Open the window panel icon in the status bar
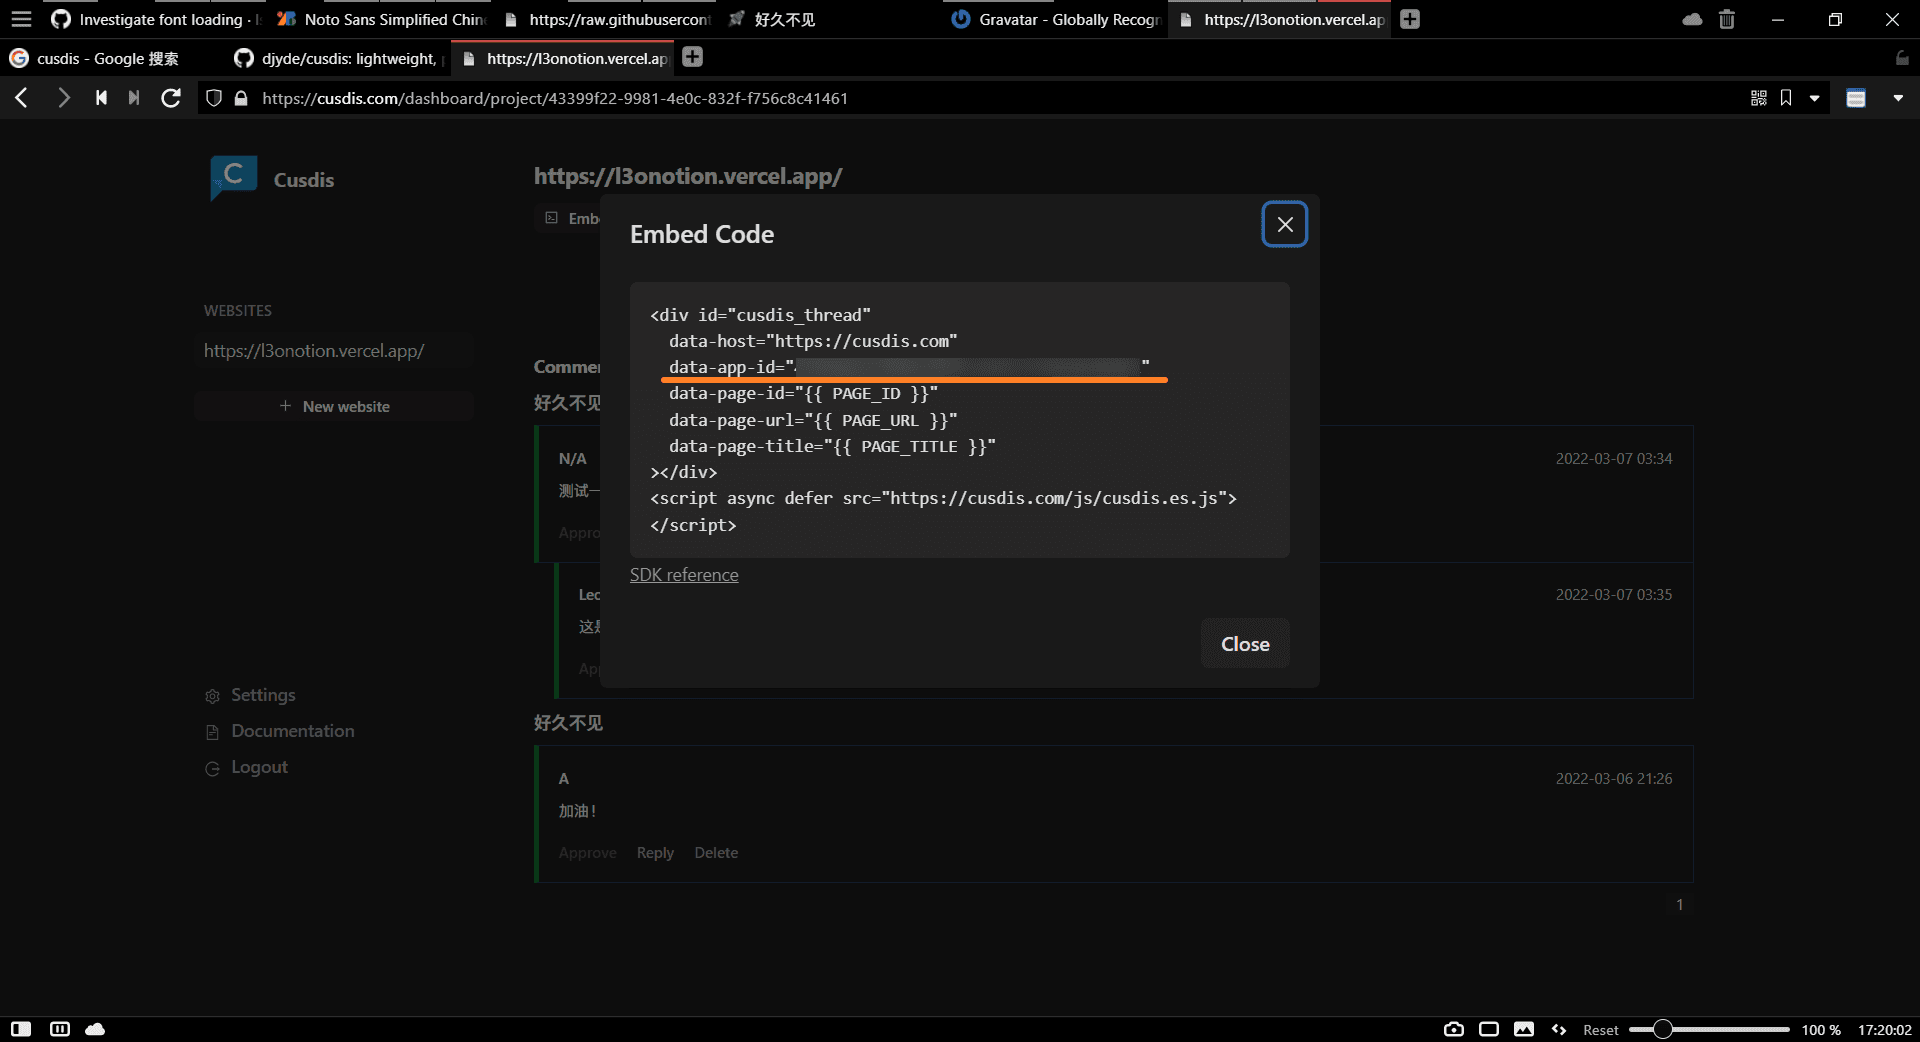This screenshot has height=1042, width=1920. pyautogui.click(x=1489, y=1029)
